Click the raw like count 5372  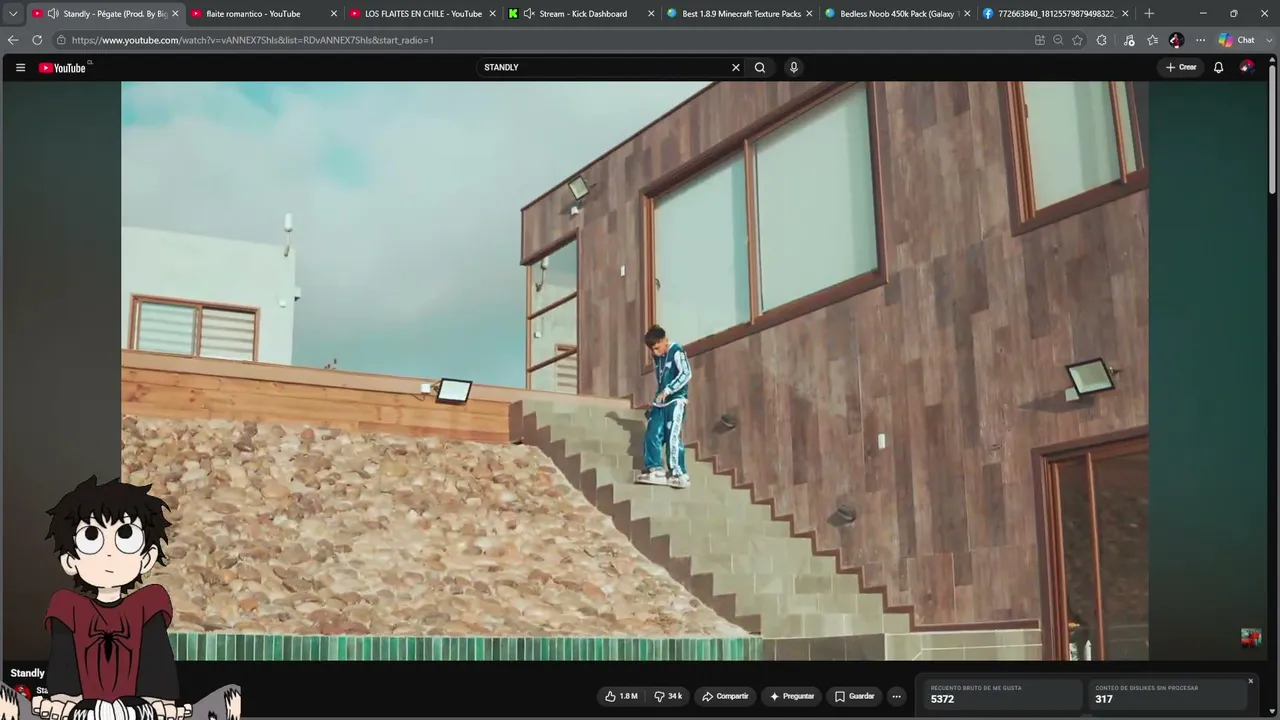click(942, 699)
